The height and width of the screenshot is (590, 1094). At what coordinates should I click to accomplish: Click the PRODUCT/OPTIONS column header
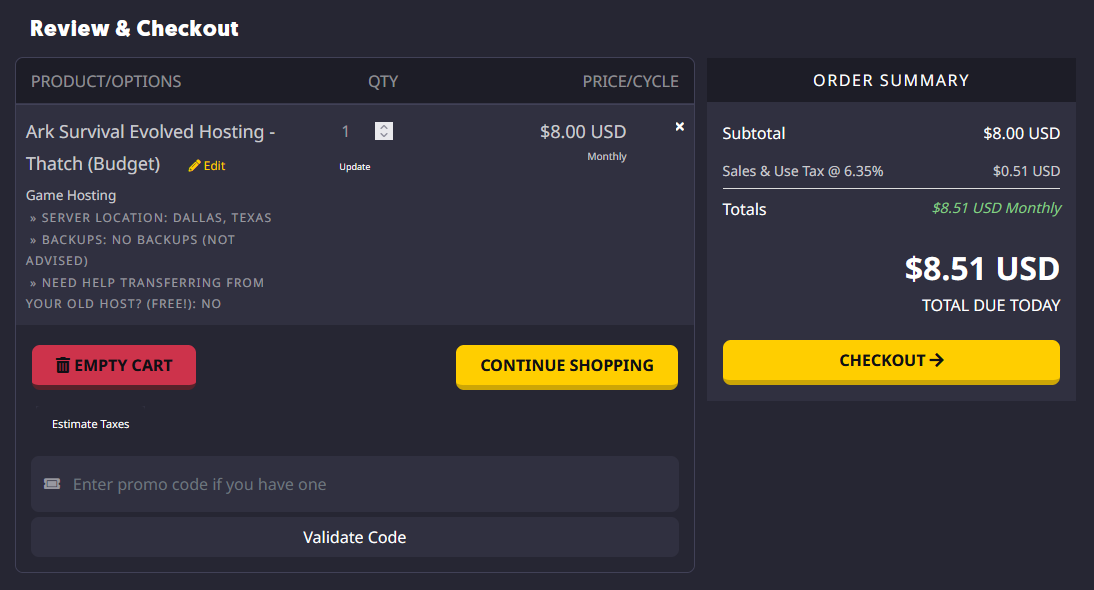tap(106, 82)
